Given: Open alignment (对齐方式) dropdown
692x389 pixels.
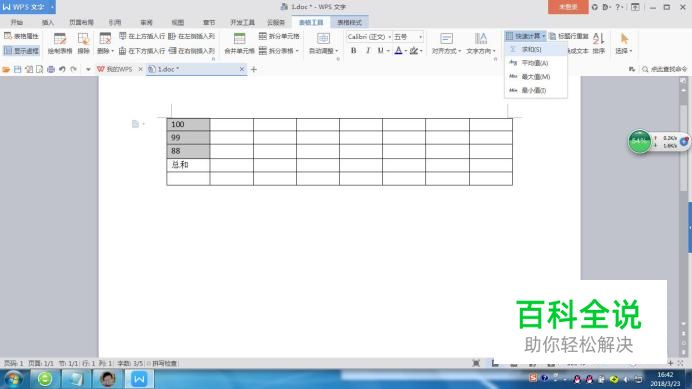Looking at the screenshot, I should (x=446, y=43).
